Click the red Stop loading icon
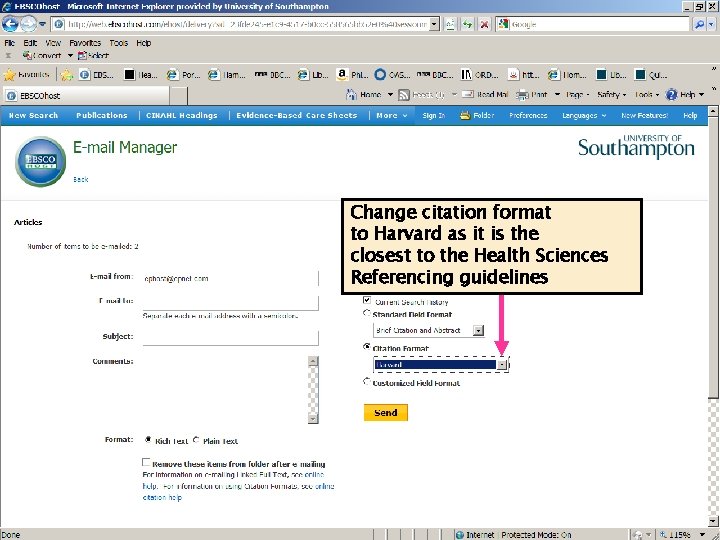The height and width of the screenshot is (540, 720). pyautogui.click(x=484, y=24)
